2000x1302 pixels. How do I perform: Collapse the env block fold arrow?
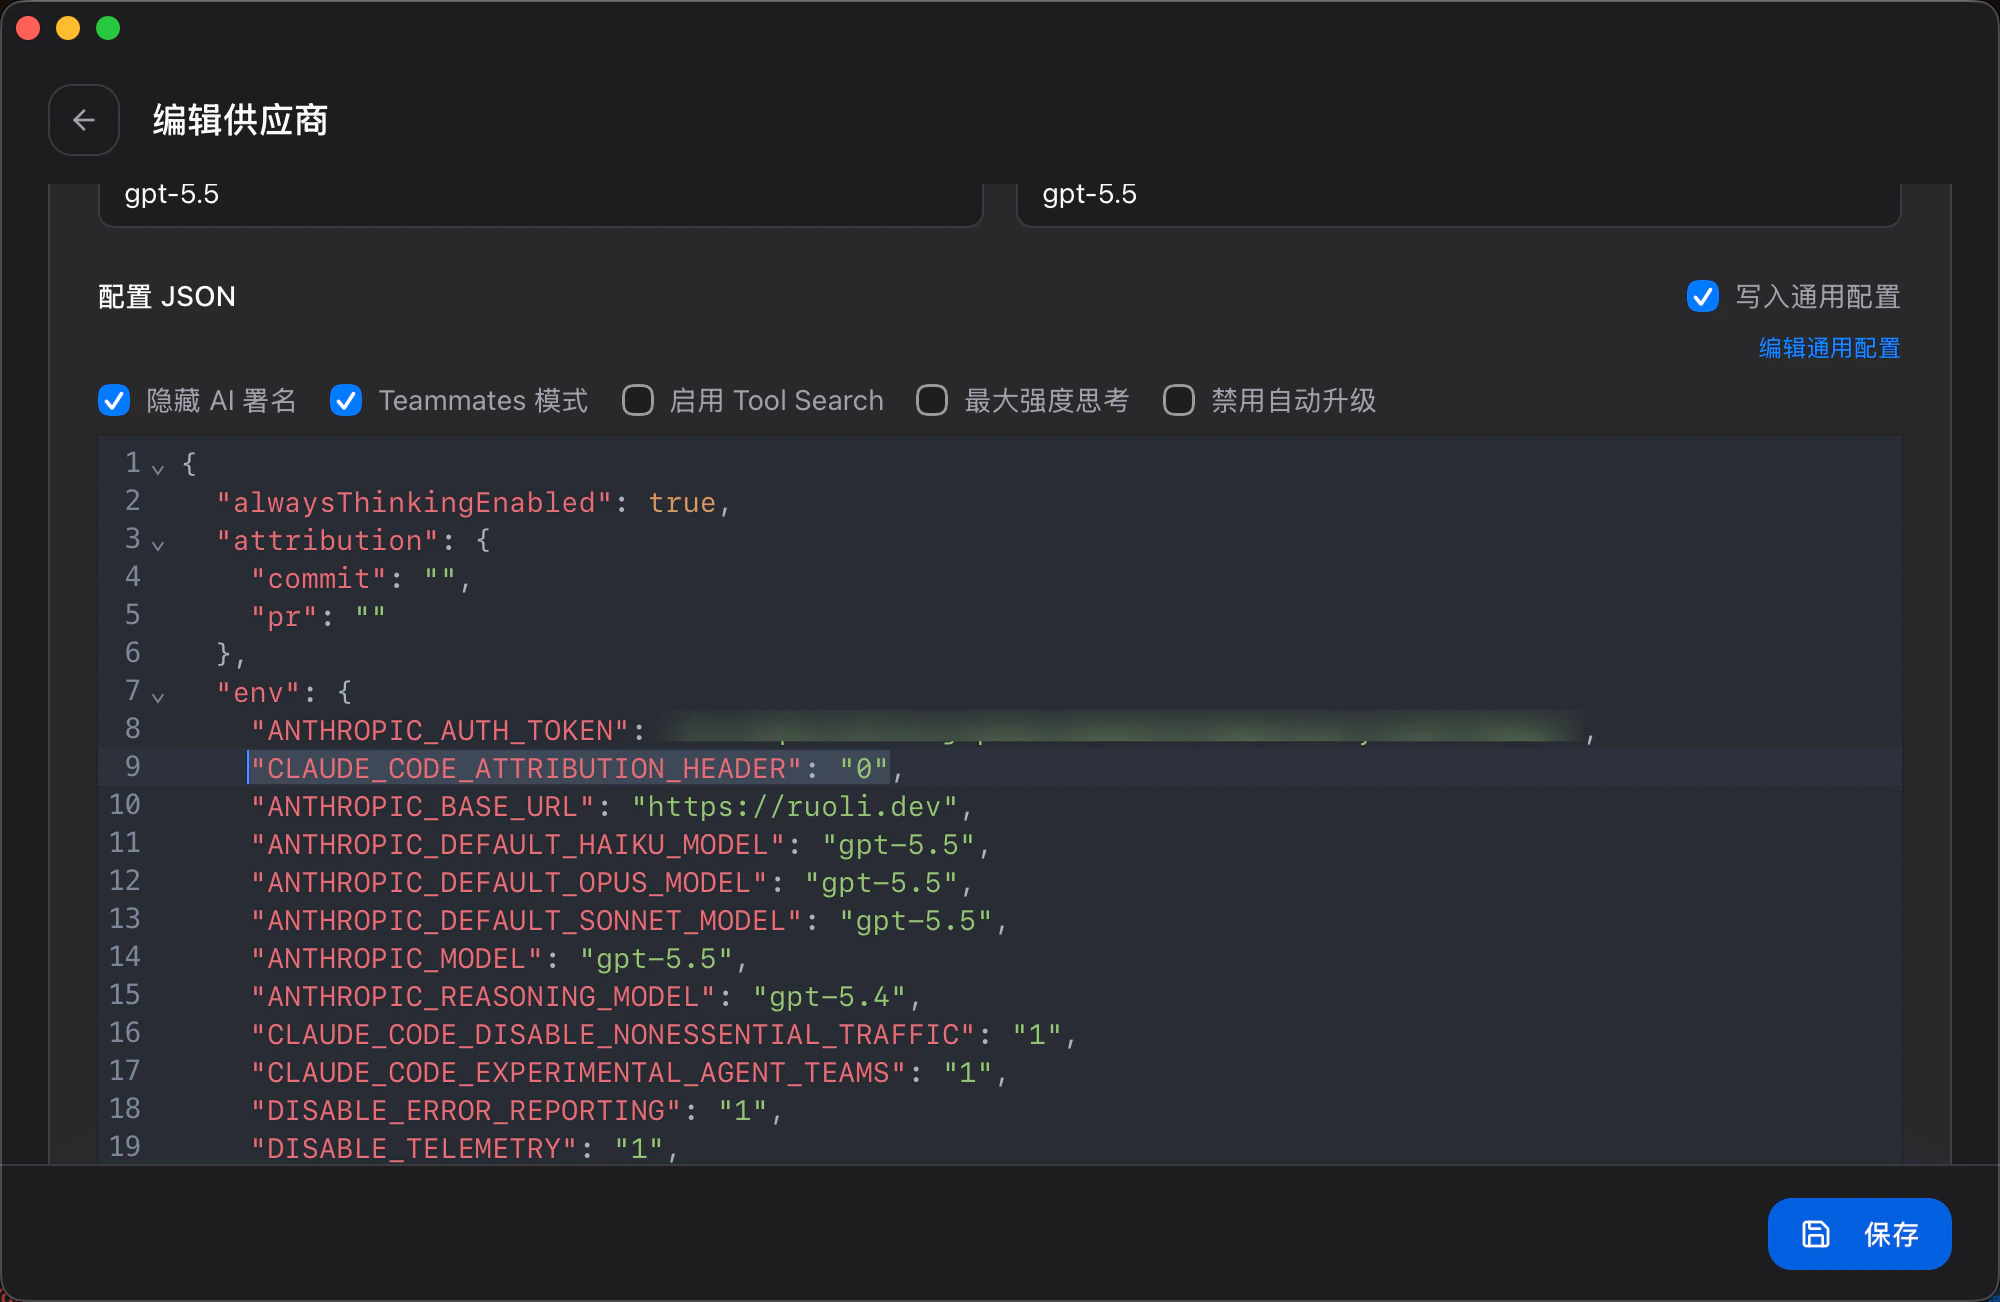158,696
